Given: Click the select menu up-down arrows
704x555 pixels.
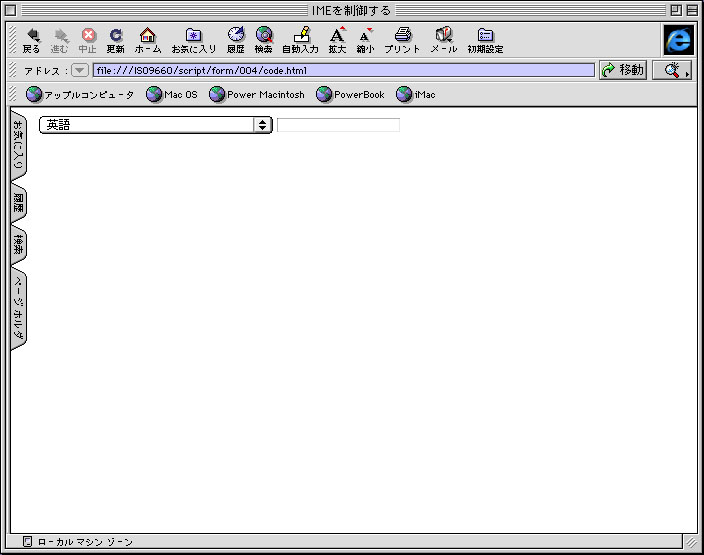Looking at the screenshot, I should (x=263, y=125).
